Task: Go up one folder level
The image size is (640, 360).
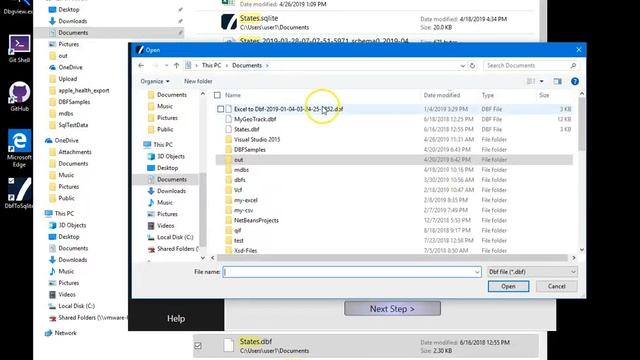Action: [x=176, y=65]
